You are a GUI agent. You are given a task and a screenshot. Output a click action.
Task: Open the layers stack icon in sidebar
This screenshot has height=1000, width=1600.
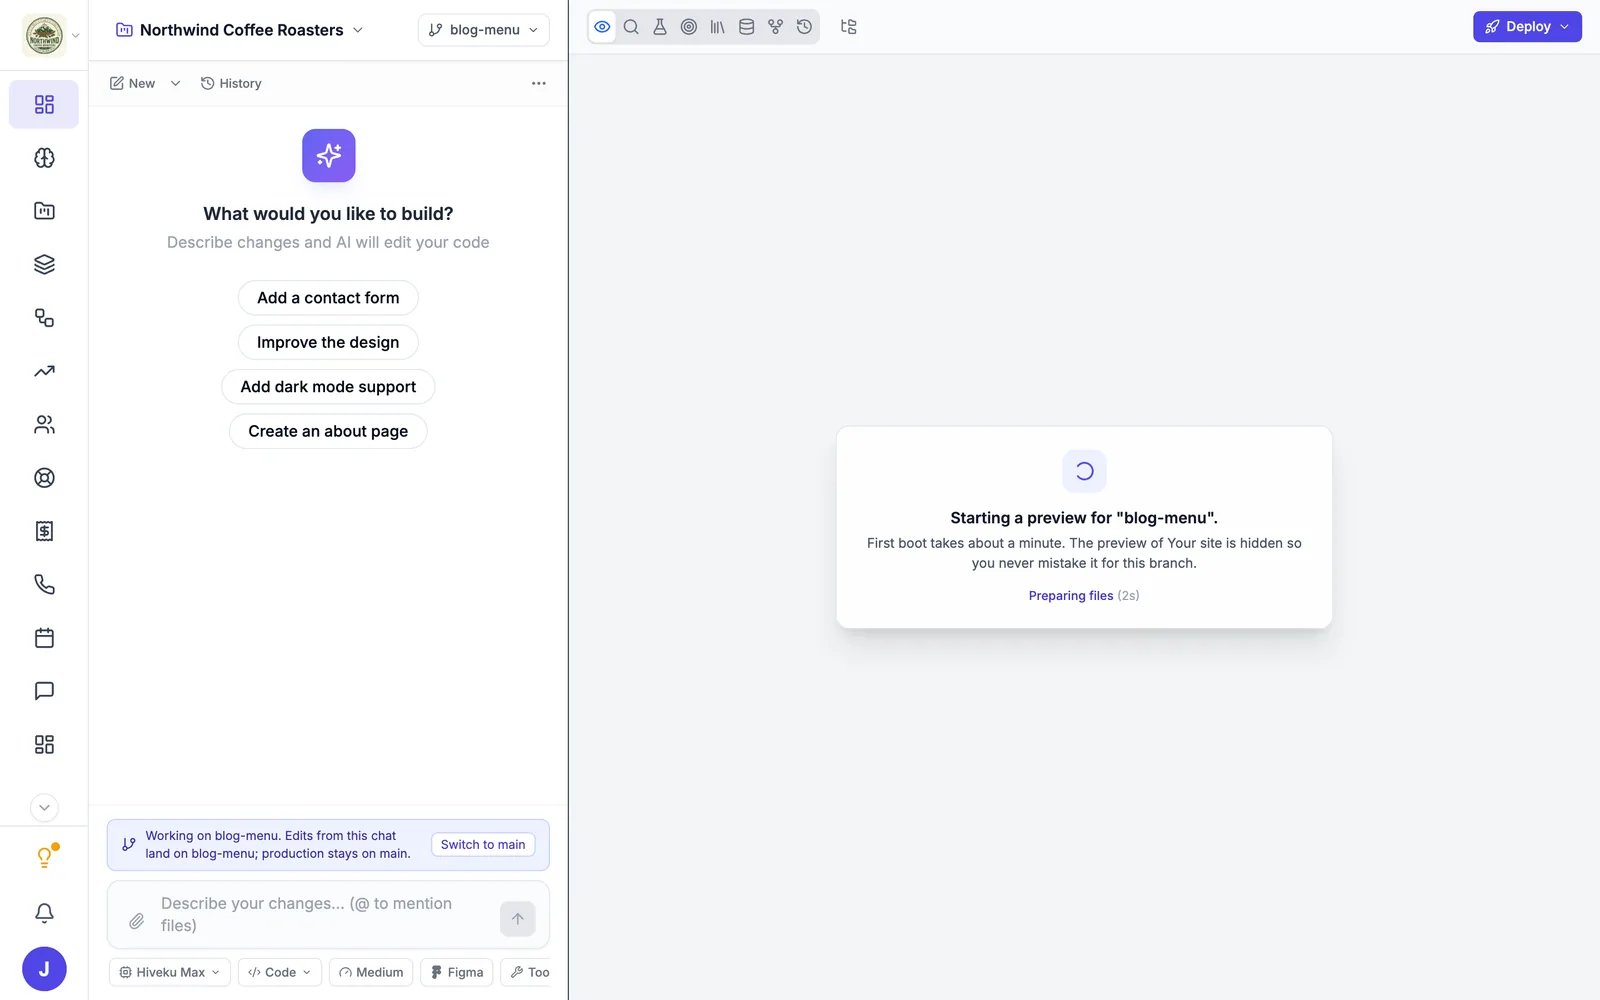click(44, 264)
